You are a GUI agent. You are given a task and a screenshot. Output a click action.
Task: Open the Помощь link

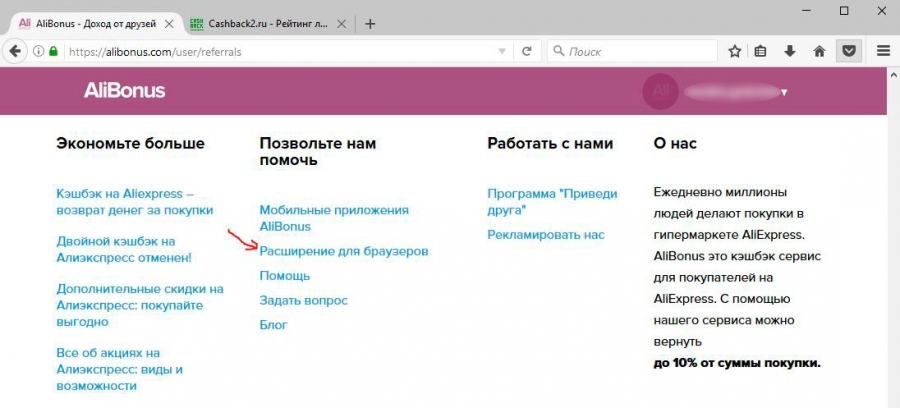285,276
